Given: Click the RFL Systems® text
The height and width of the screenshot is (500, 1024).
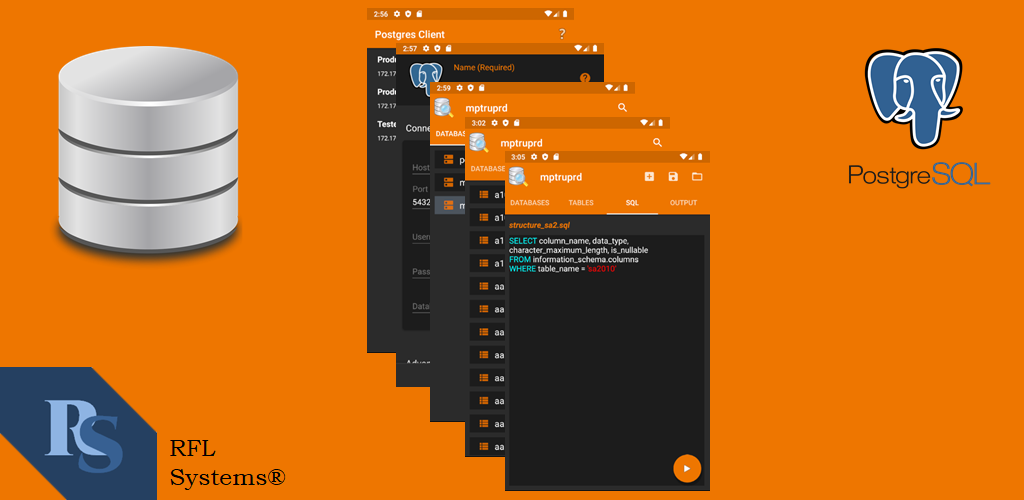Looking at the screenshot, I should coord(227,463).
